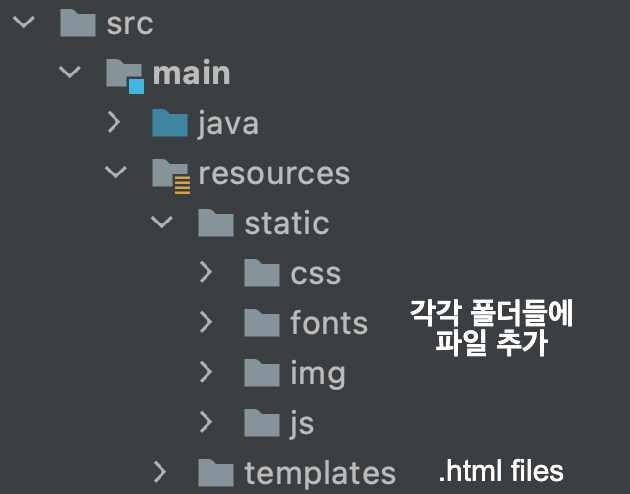Select the js tree label

(302, 424)
